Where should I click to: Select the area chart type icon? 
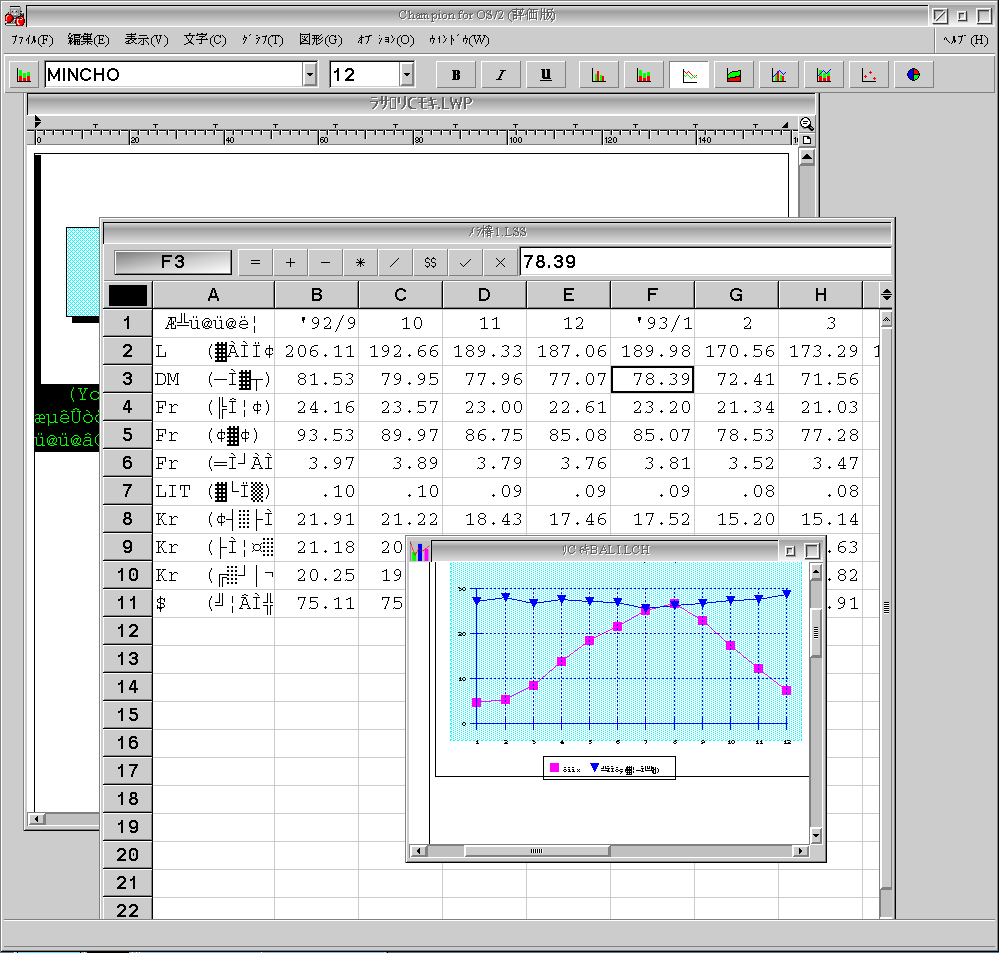coord(734,75)
